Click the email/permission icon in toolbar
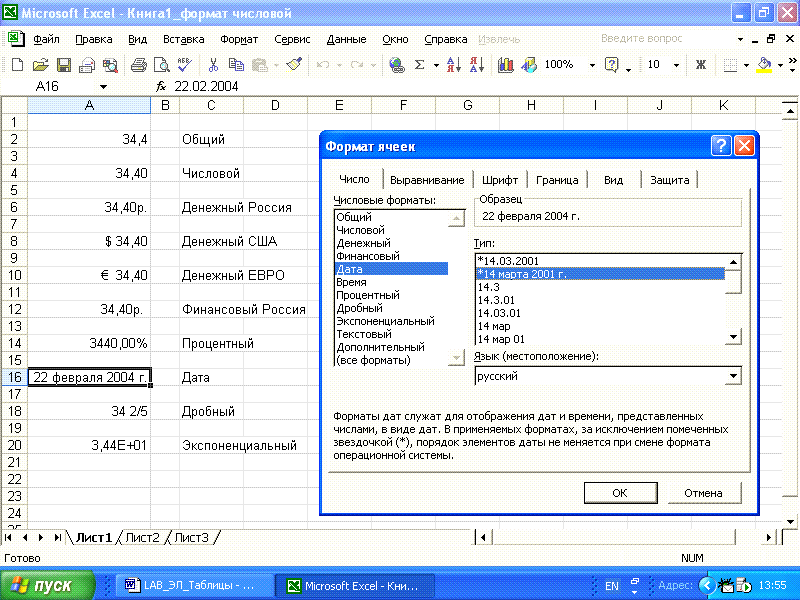This screenshot has width=800, height=600. click(87, 65)
